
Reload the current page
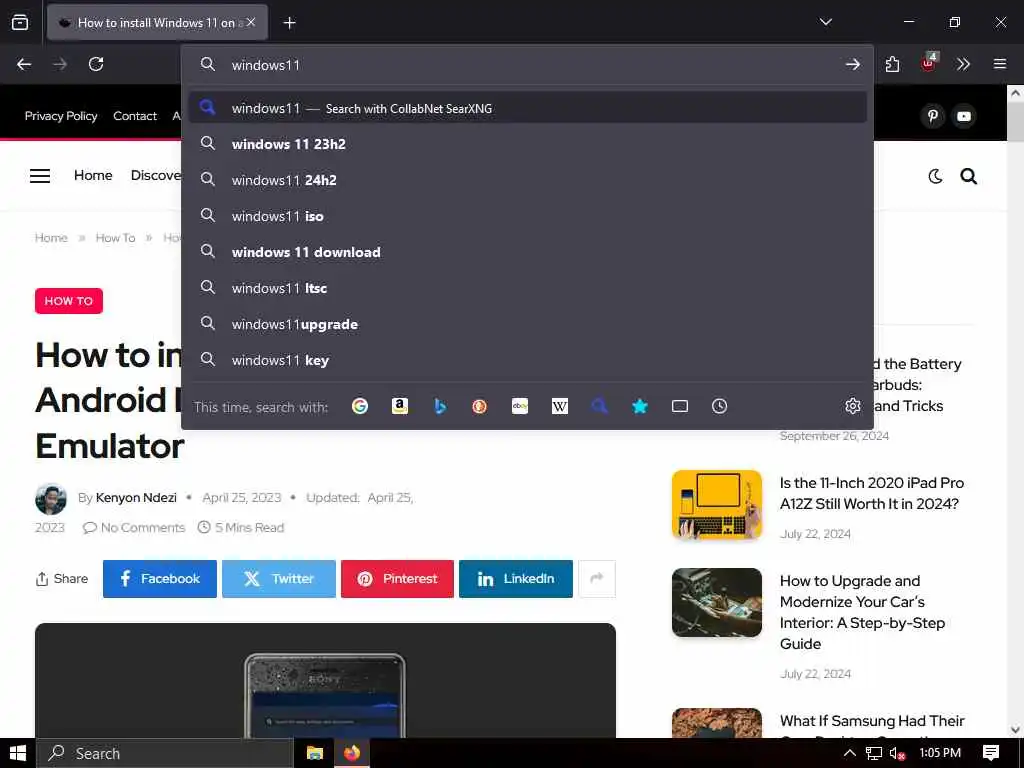[x=96, y=64]
